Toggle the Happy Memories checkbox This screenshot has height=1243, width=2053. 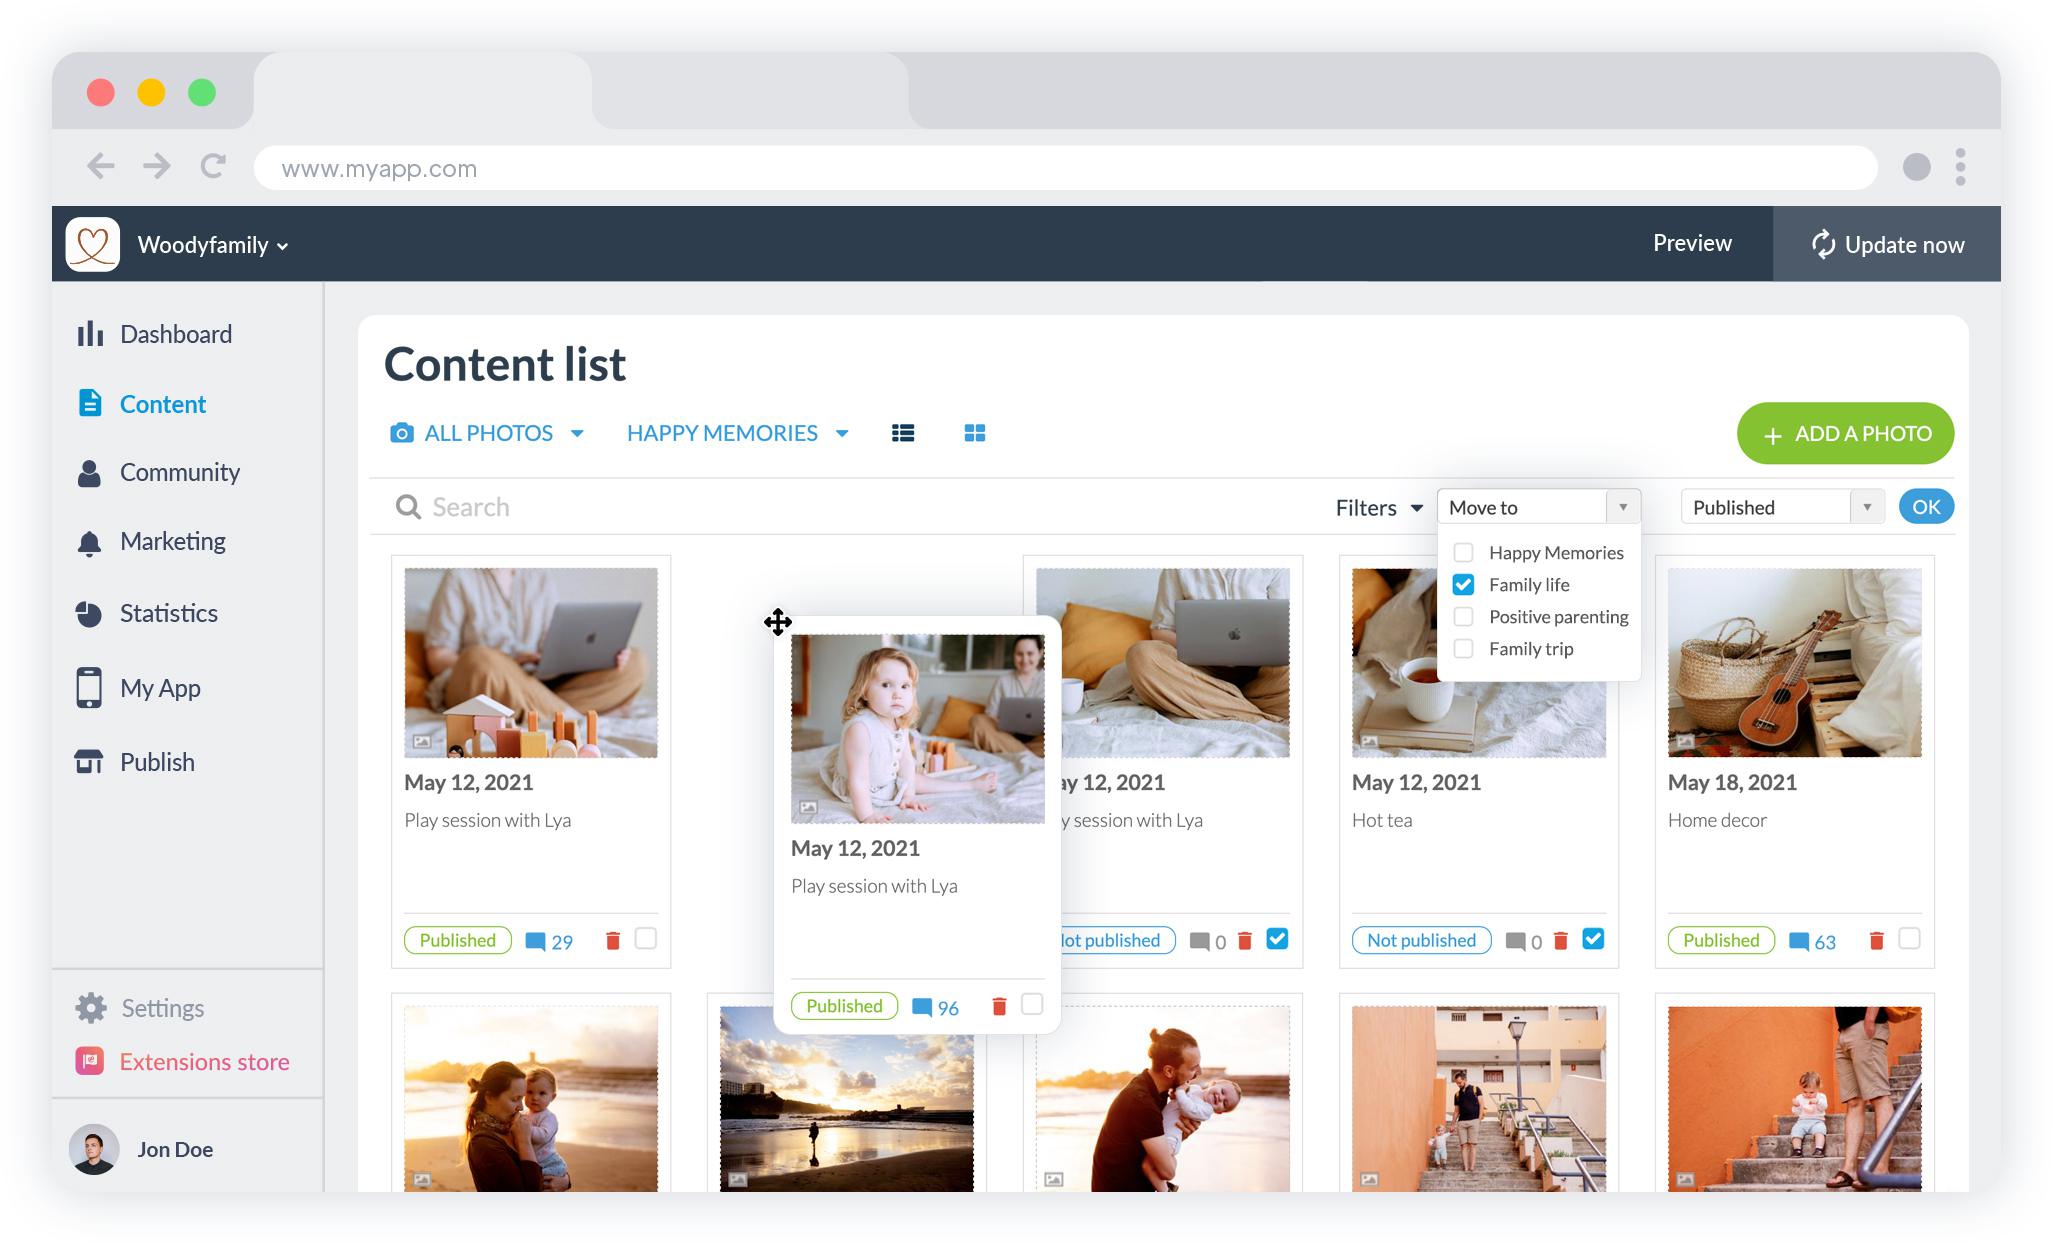[1463, 551]
